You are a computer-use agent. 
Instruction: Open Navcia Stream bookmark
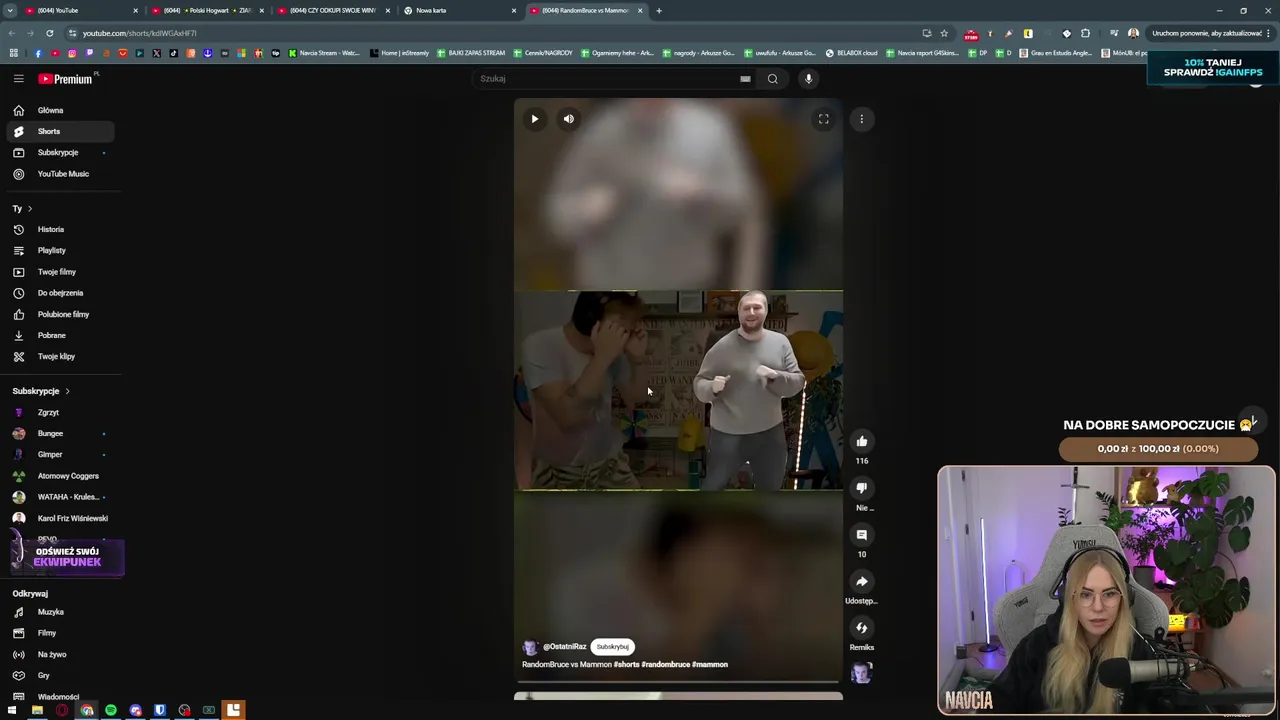pyautogui.click(x=323, y=53)
